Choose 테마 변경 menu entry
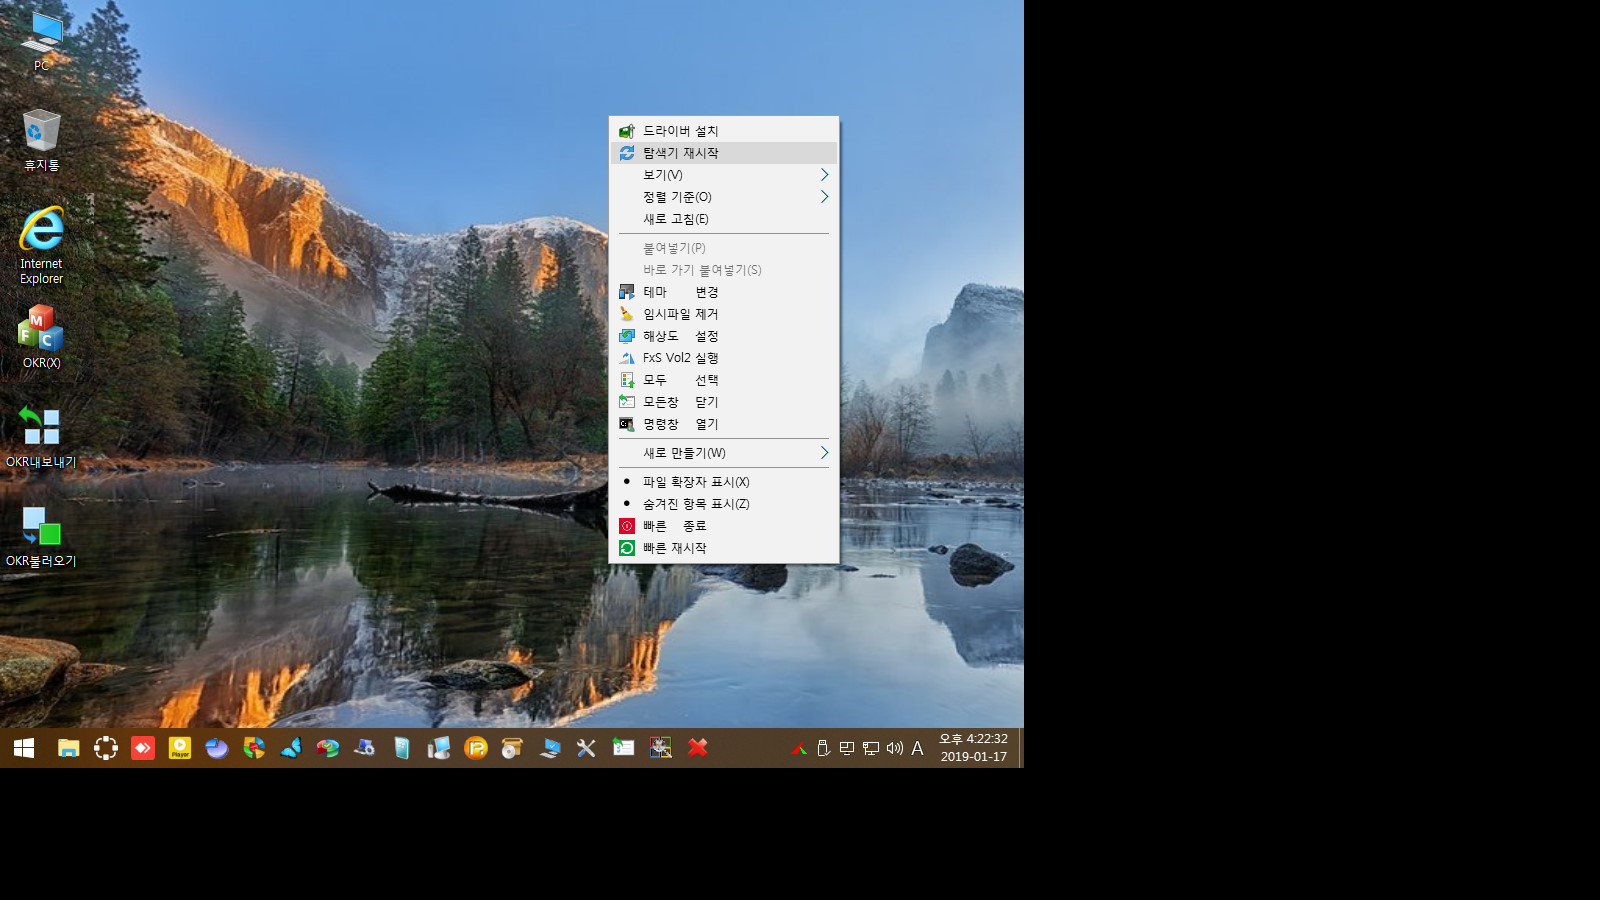Image resolution: width=1600 pixels, height=900 pixels. pyautogui.click(x=724, y=292)
